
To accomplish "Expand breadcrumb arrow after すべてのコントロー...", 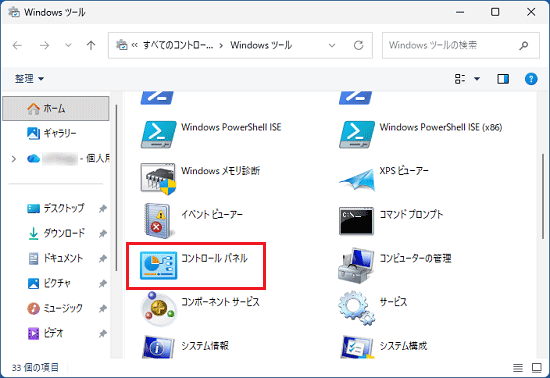I will tap(221, 46).
